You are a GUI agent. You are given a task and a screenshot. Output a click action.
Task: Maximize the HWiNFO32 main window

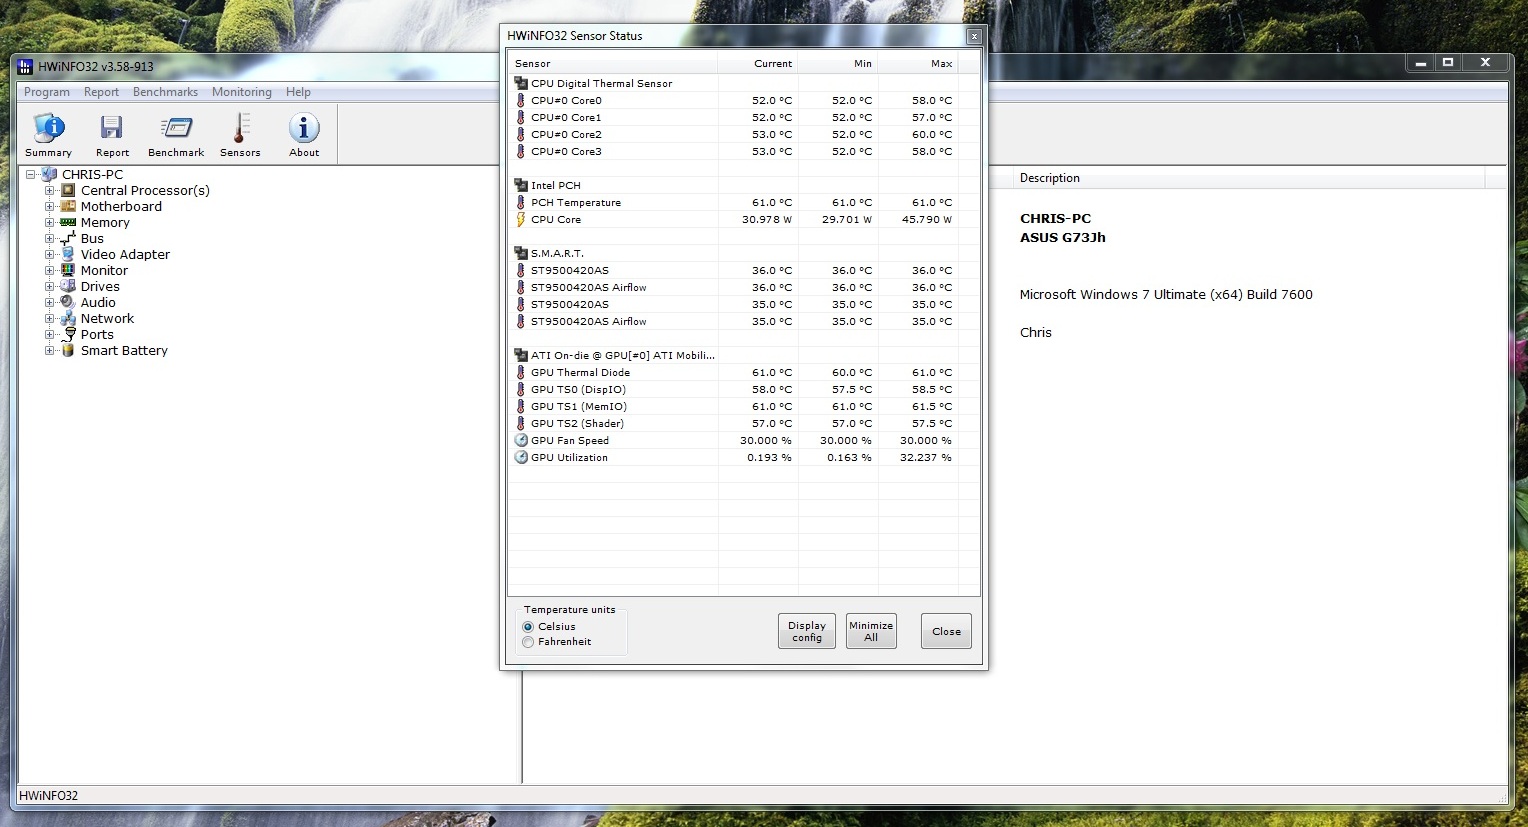1447,62
